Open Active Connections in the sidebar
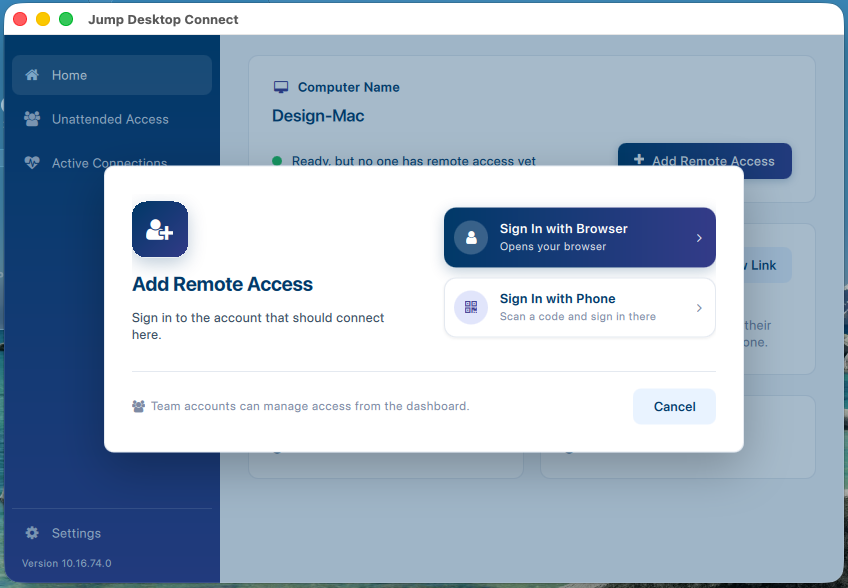This screenshot has width=848, height=588. 112,163
